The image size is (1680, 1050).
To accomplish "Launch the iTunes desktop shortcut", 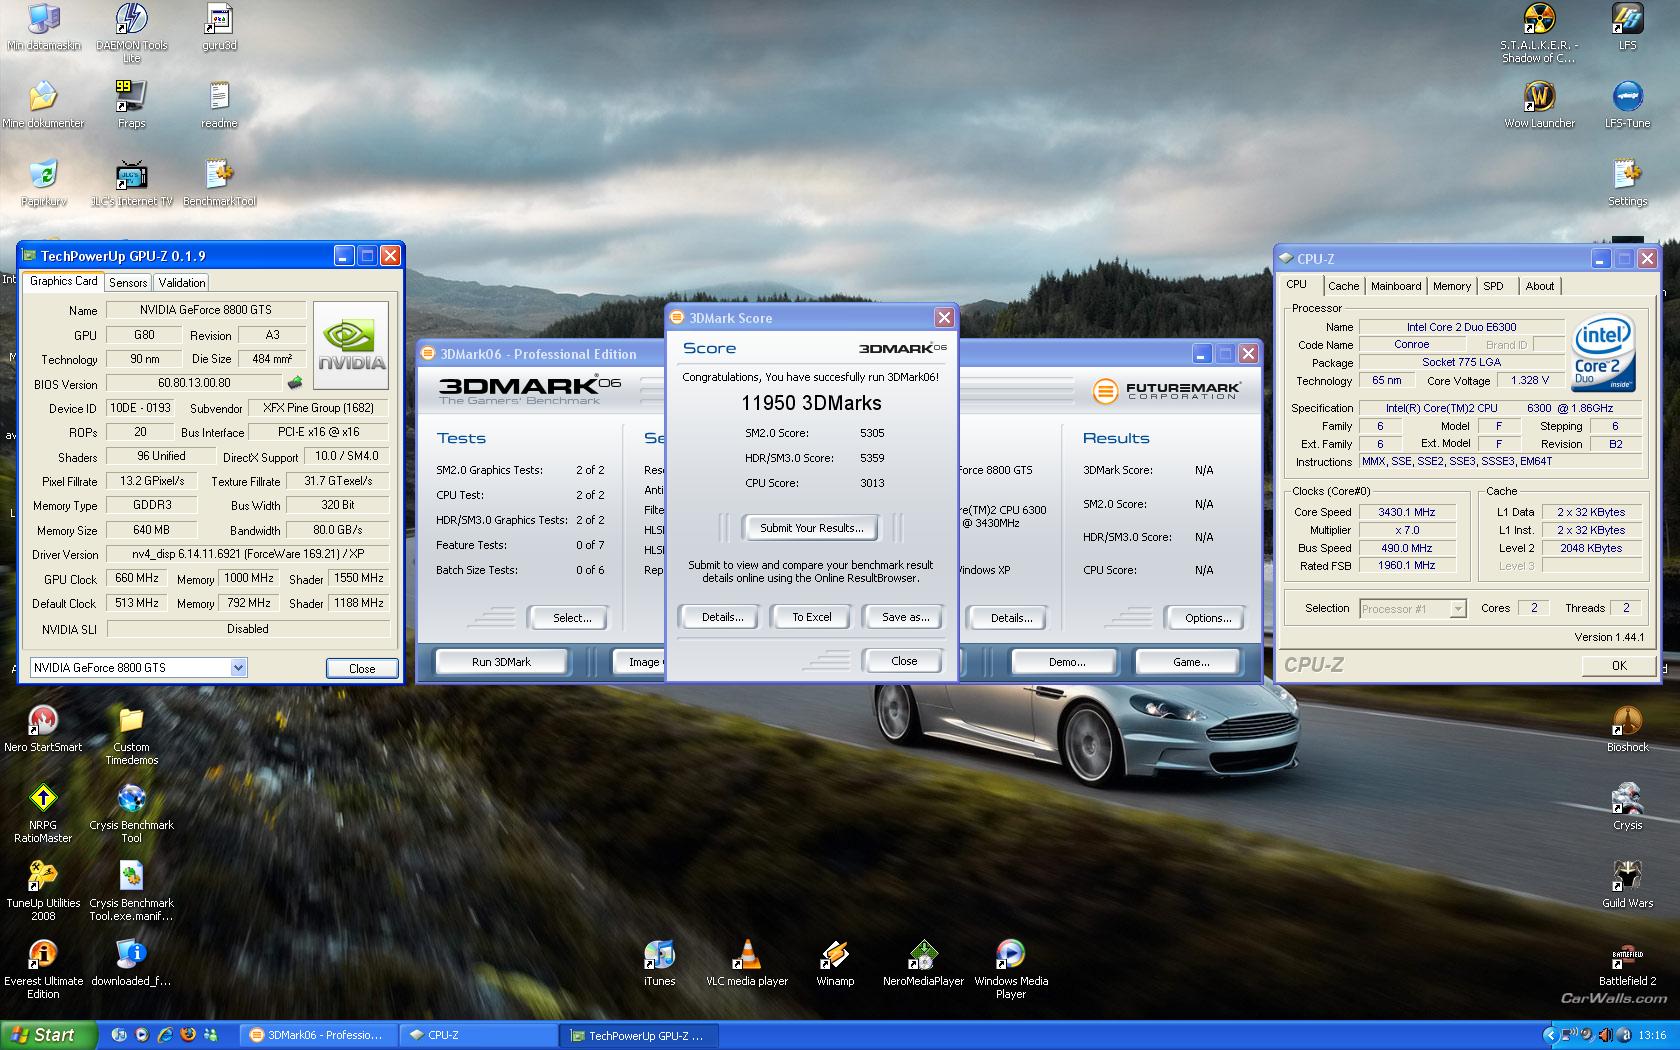I will [659, 963].
